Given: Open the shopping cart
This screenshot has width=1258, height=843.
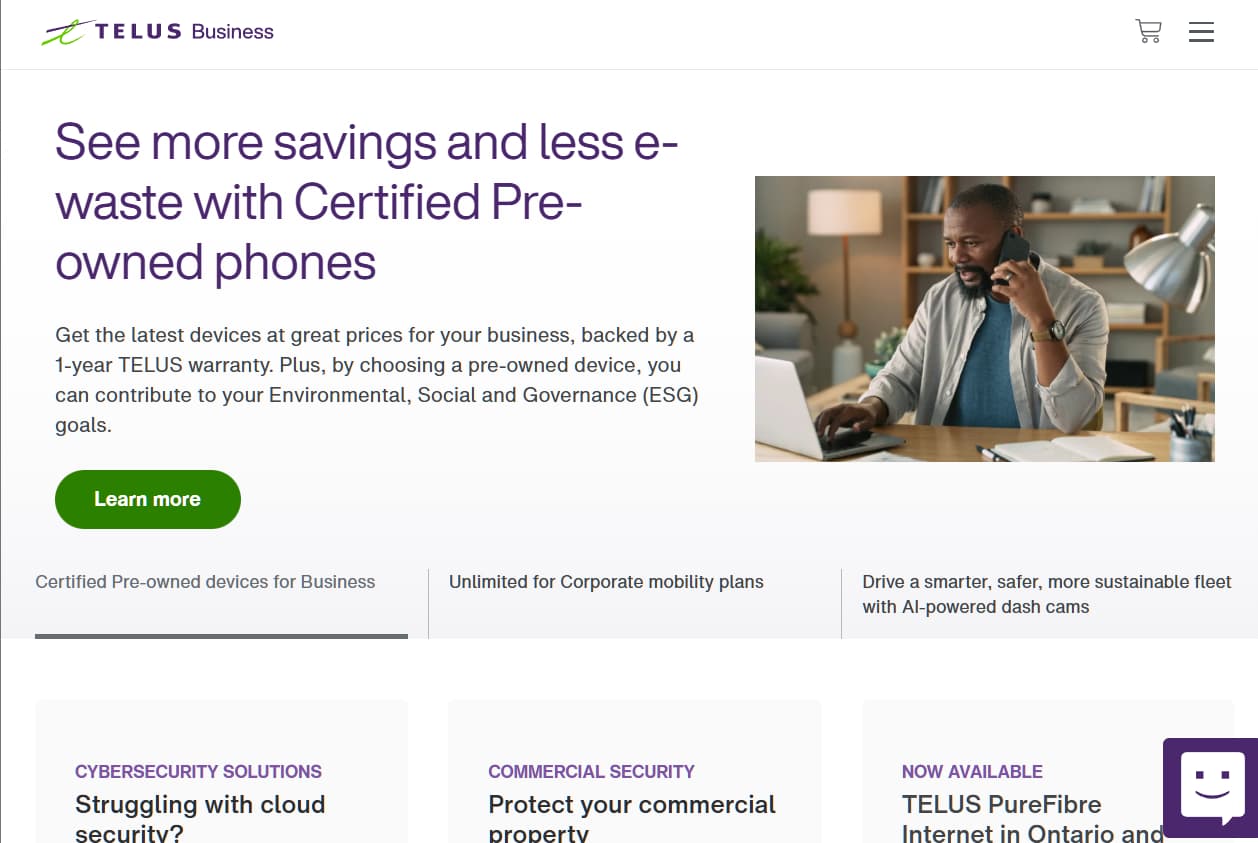Looking at the screenshot, I should click(x=1148, y=32).
